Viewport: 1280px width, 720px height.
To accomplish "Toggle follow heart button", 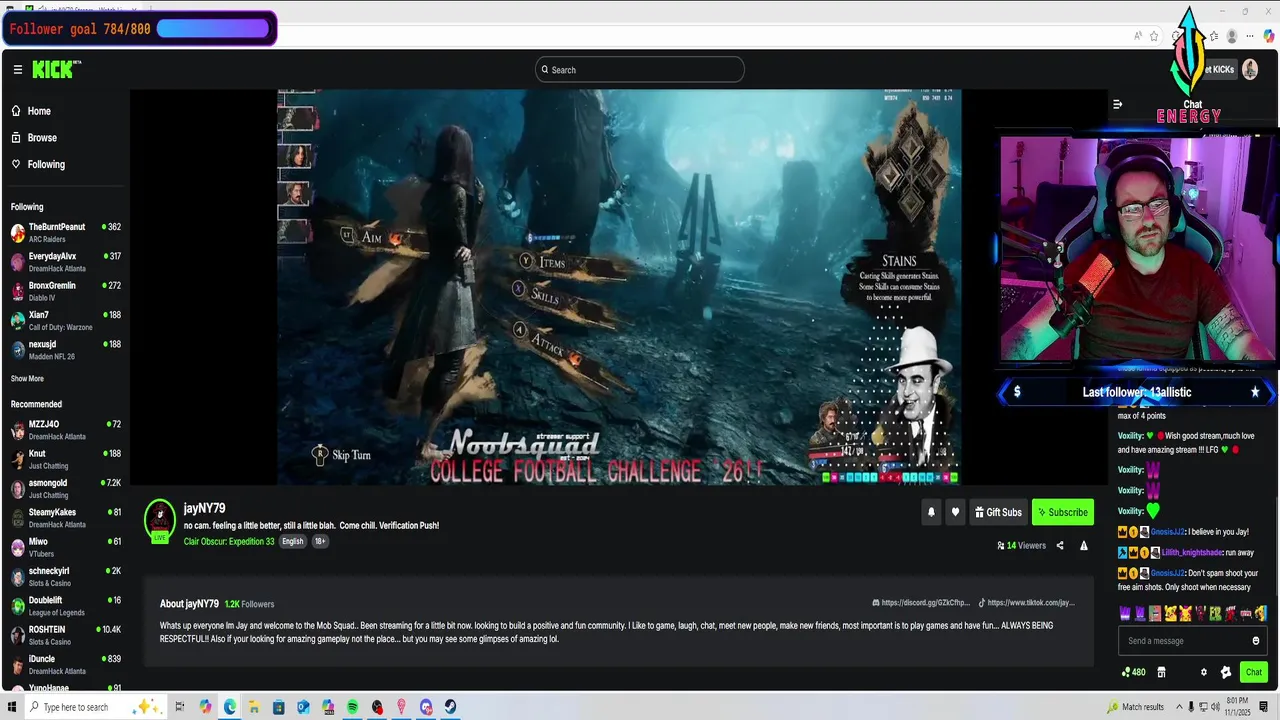I will pos(955,512).
